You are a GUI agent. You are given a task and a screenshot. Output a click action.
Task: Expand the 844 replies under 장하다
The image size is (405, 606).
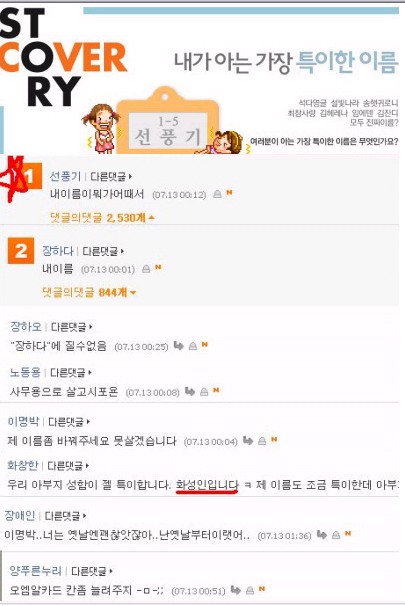tap(89, 293)
